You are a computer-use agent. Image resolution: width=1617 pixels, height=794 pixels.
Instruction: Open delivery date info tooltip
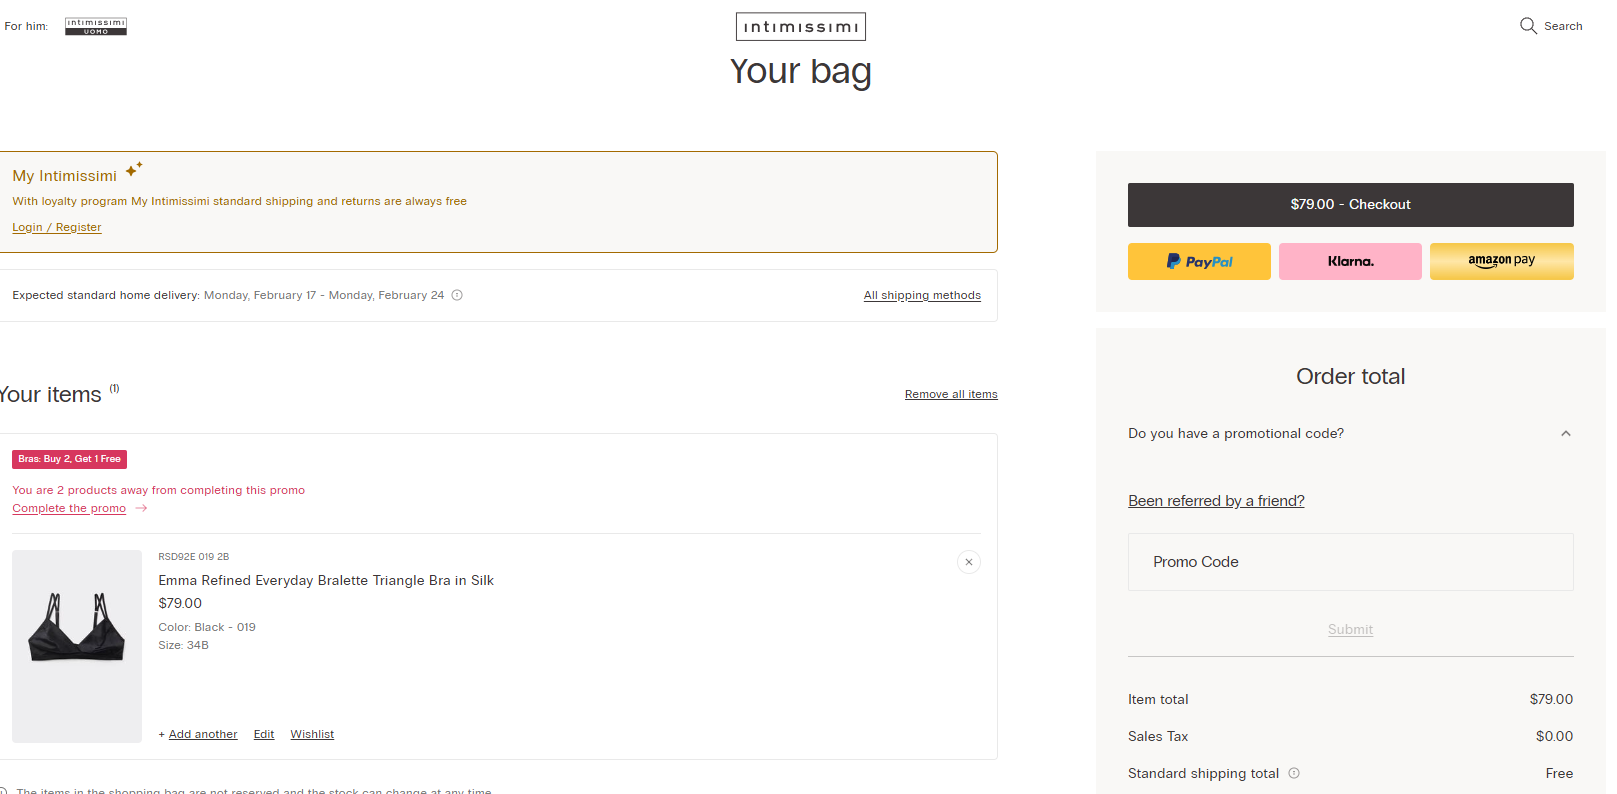coord(457,295)
